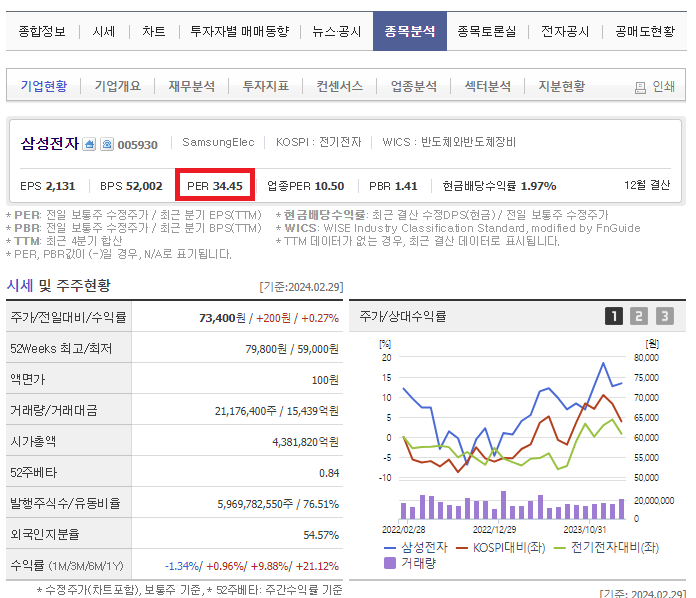
Task: Select the 재무분석 sub-tab
Action: click(192, 86)
